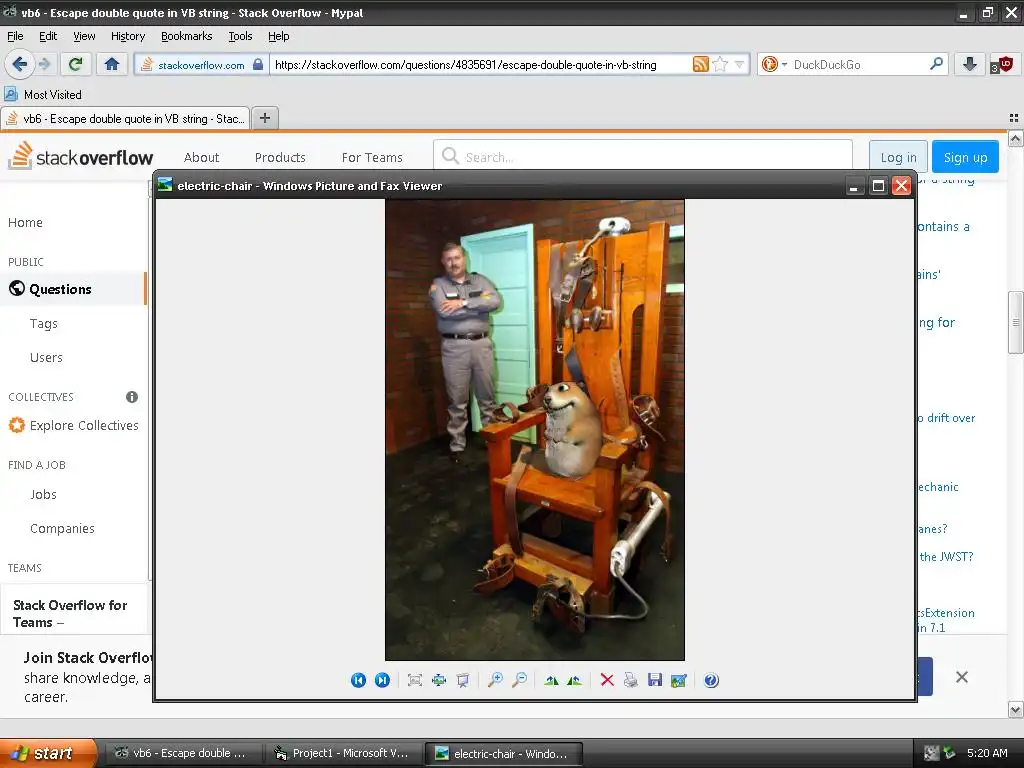
Task: Go to previous image in Picture Viewer
Action: coord(359,680)
